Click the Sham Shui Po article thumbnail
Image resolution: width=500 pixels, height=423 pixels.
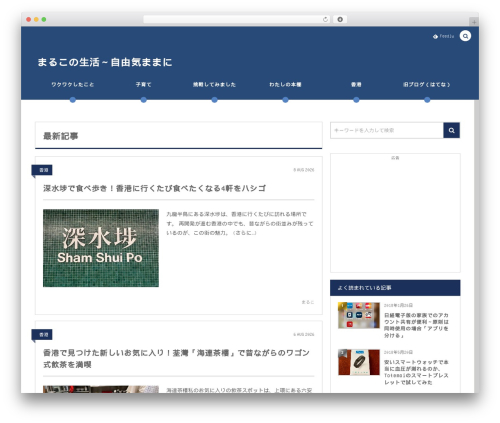(x=101, y=248)
